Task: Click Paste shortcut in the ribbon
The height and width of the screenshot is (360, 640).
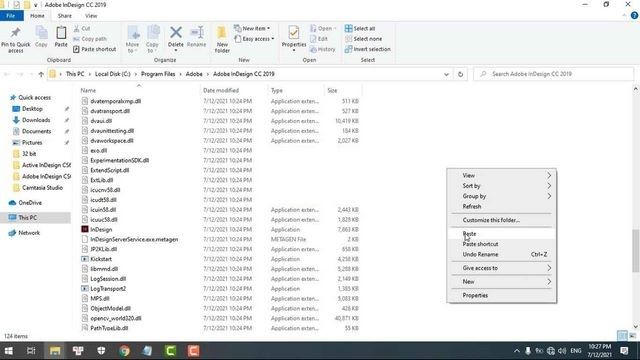Action: coord(94,49)
